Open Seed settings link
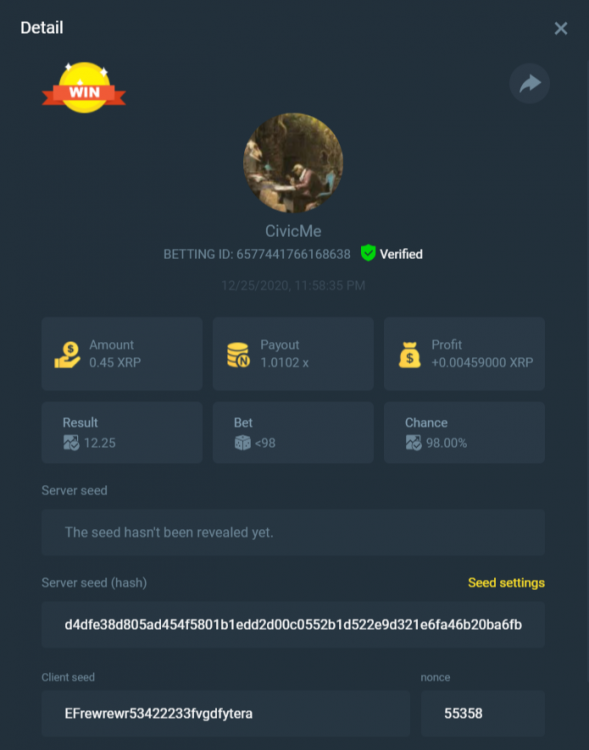The width and height of the screenshot is (589, 750). click(x=506, y=583)
